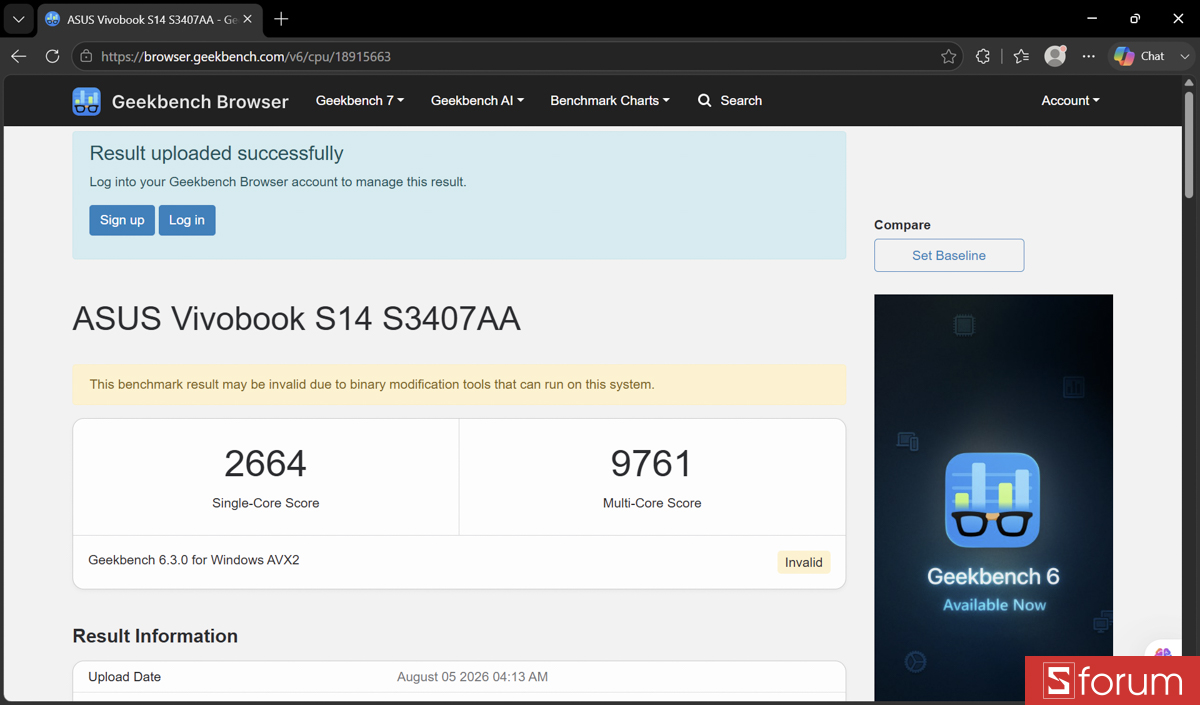Expand the Account dropdown menu

pos(1070,101)
